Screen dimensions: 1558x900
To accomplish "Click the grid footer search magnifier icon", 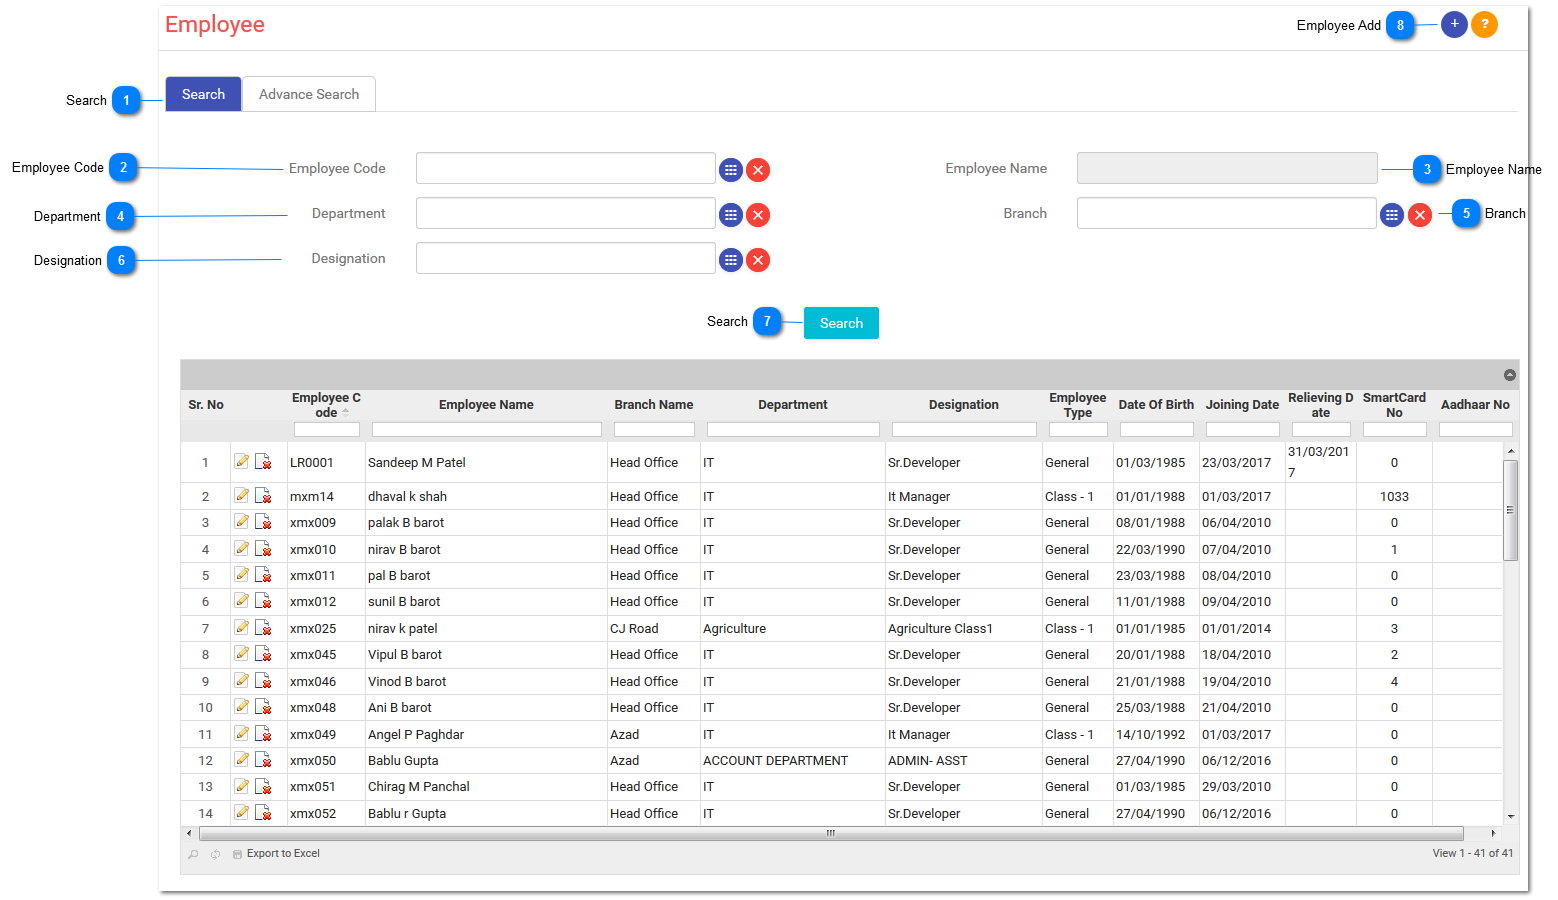I will 193,854.
